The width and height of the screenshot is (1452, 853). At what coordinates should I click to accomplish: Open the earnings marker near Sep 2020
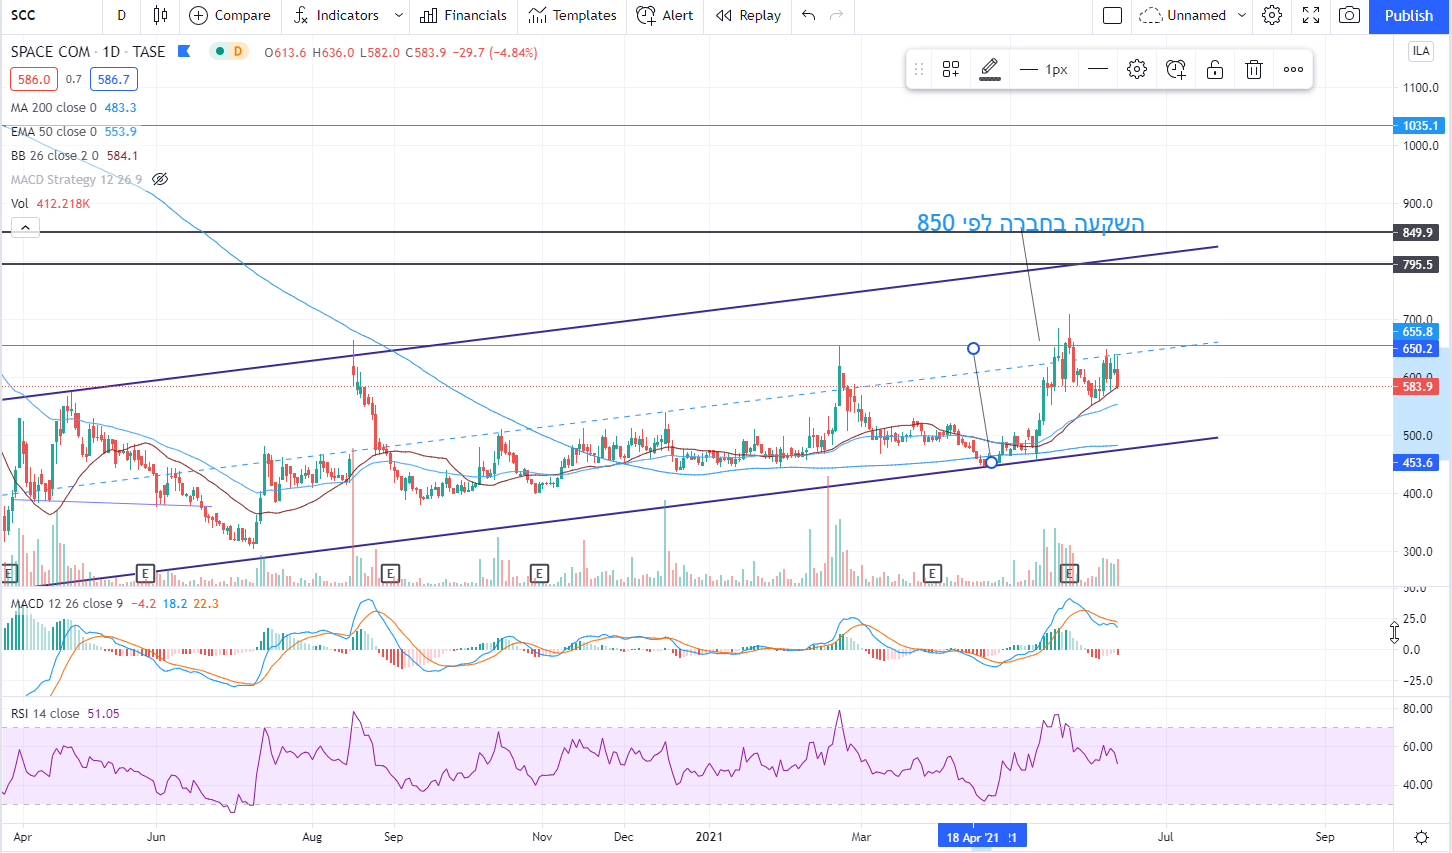(390, 573)
